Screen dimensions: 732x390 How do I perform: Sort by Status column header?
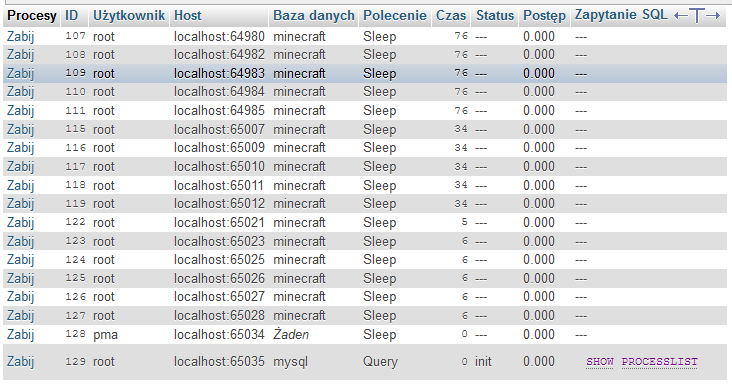(x=495, y=15)
